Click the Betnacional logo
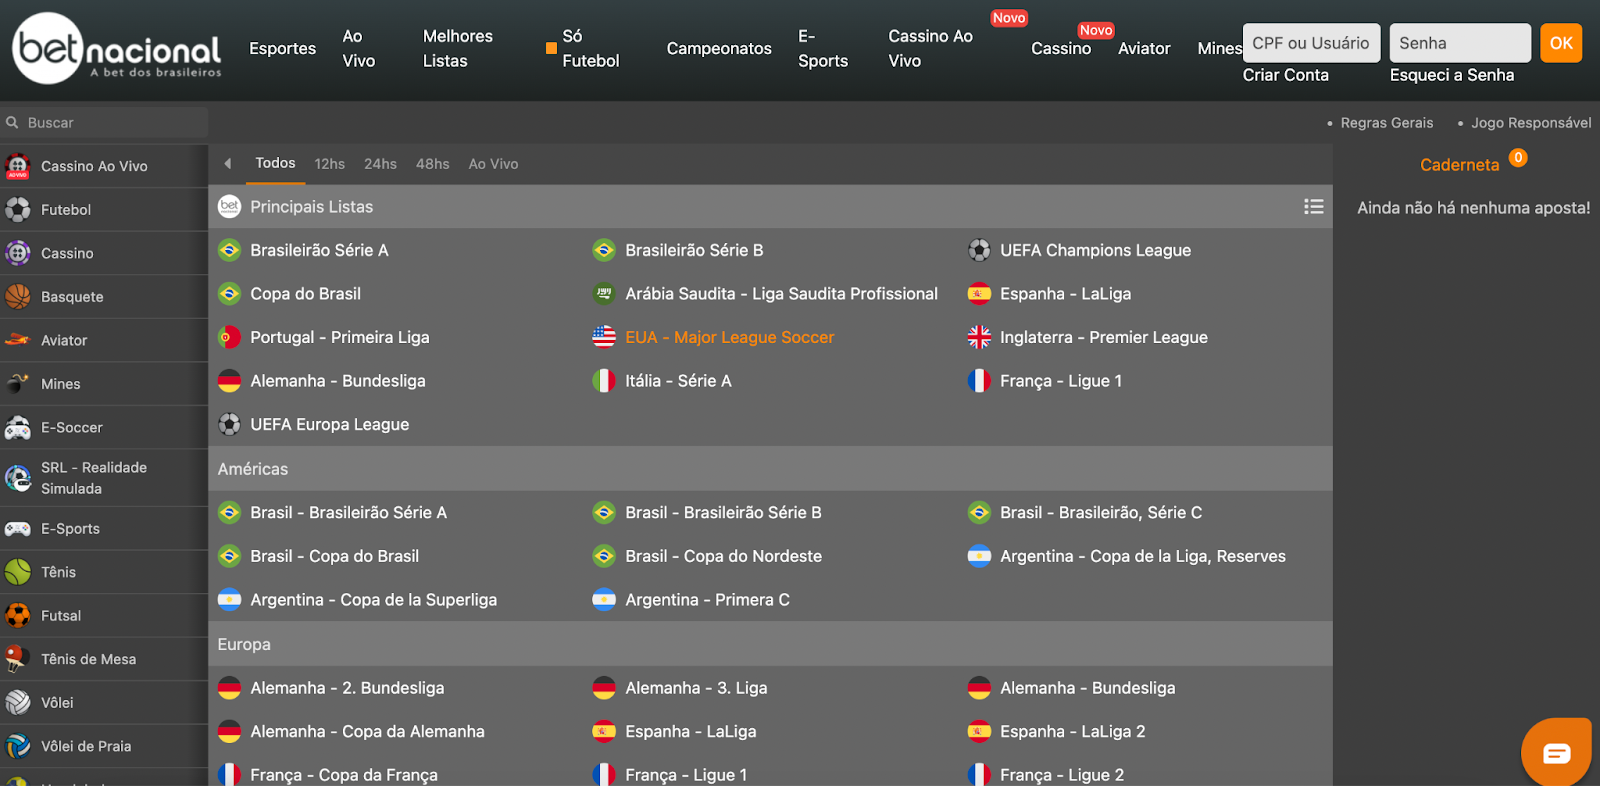Viewport: 1600px width, 786px height. click(x=117, y=48)
